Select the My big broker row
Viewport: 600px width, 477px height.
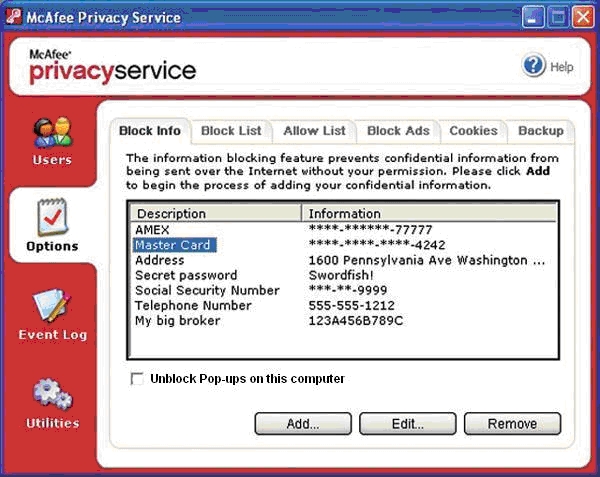click(x=343, y=321)
